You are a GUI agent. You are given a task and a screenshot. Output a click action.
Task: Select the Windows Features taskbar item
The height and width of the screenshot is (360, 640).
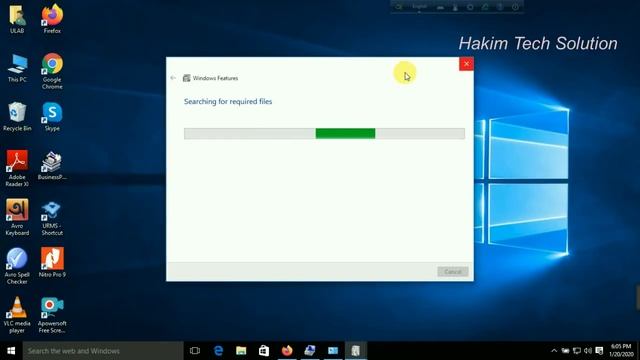click(x=356, y=351)
